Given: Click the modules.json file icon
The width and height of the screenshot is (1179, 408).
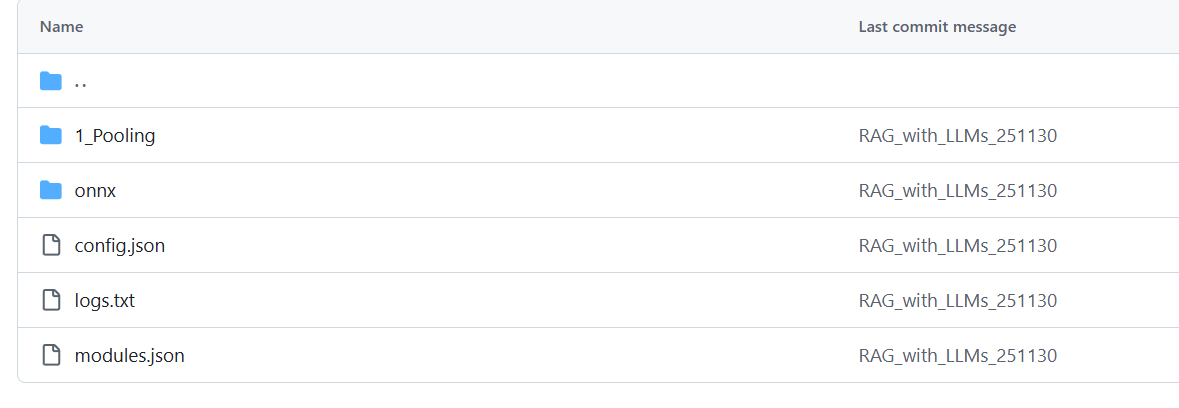Looking at the screenshot, I should click(50, 355).
